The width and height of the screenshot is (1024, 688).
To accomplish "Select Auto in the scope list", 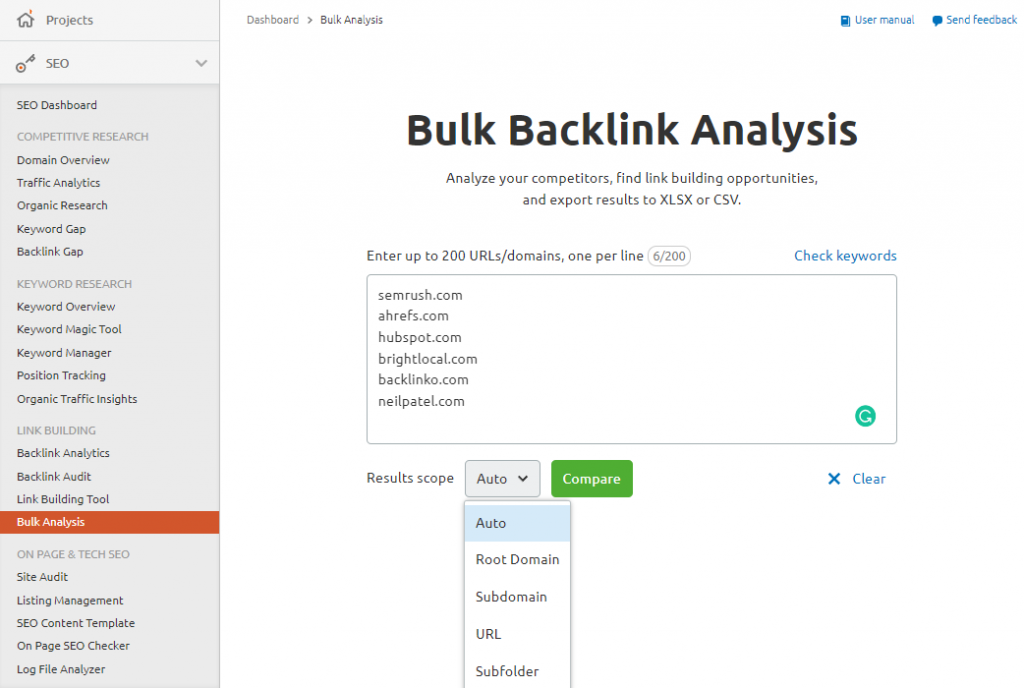I will 517,523.
